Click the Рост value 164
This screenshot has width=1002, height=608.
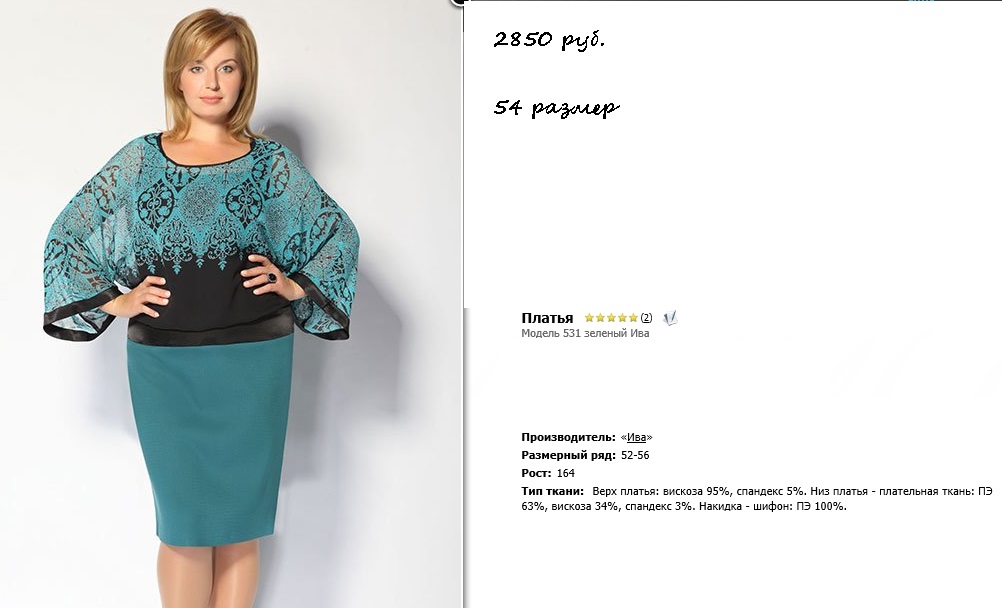566,473
